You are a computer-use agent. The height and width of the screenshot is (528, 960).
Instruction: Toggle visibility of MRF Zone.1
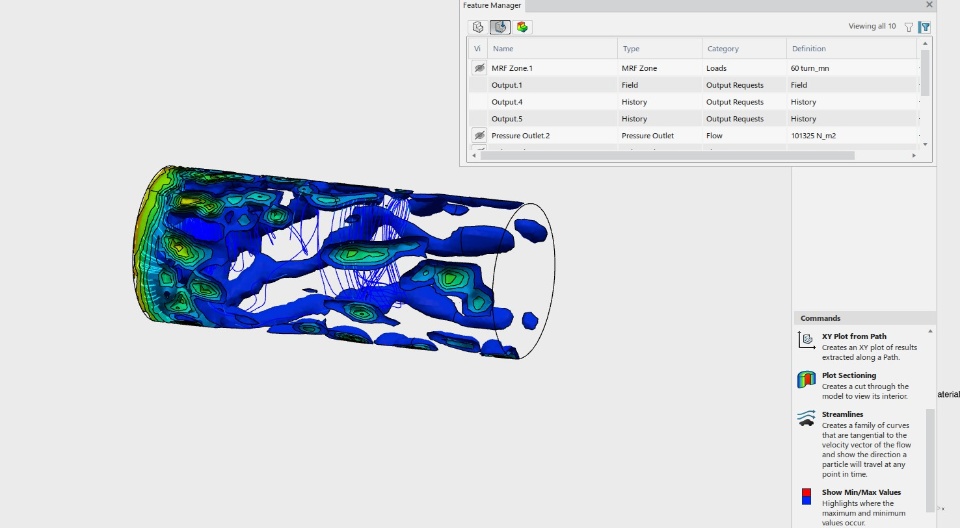click(479, 68)
